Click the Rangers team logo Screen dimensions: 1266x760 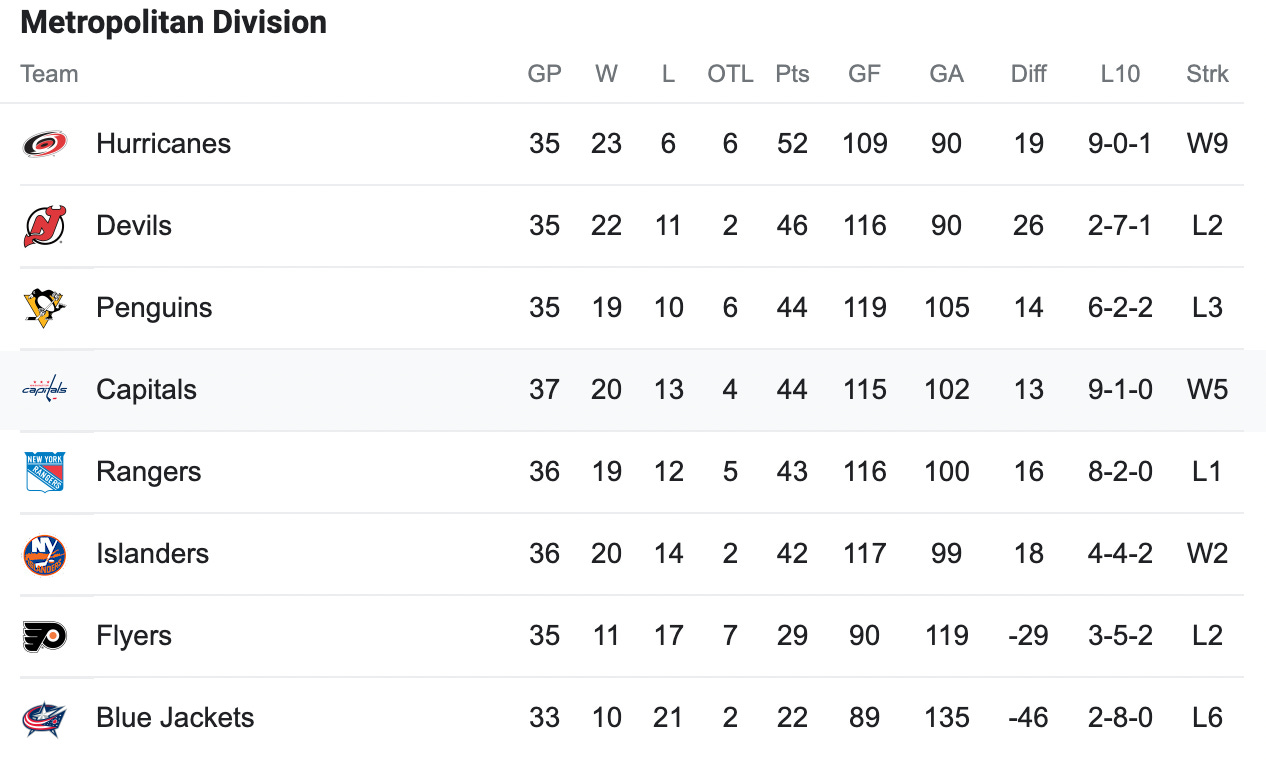45,472
